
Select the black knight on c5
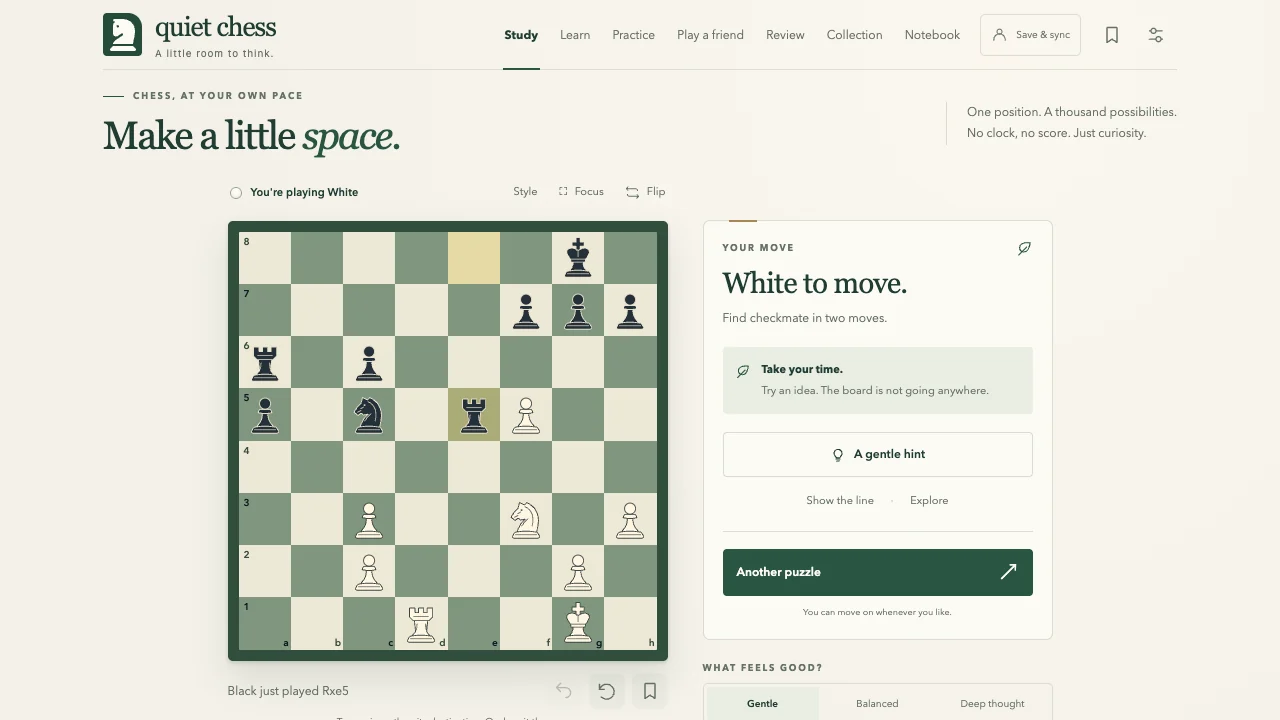369,414
